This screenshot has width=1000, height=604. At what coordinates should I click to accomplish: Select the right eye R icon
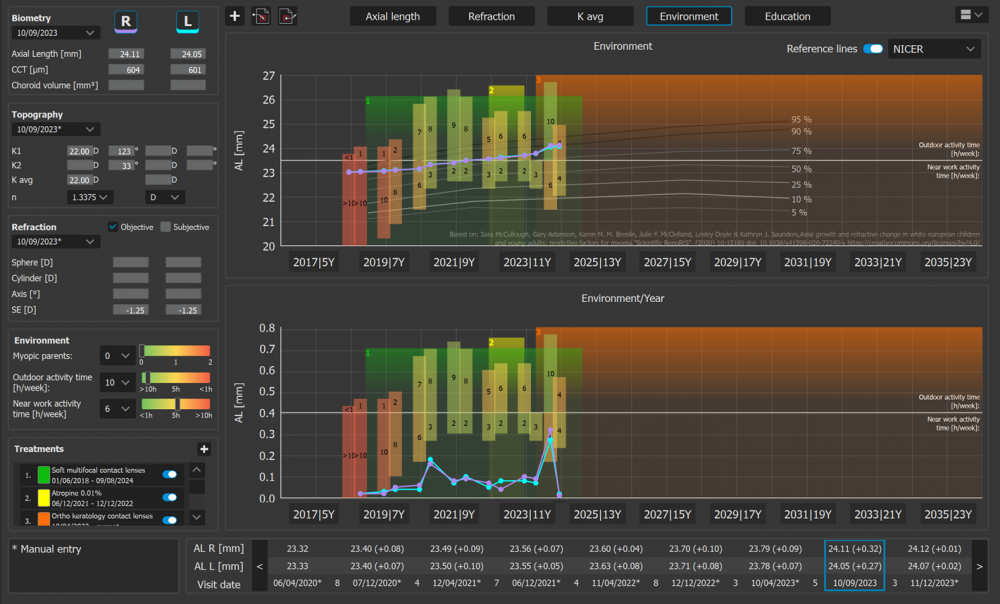click(x=126, y=22)
